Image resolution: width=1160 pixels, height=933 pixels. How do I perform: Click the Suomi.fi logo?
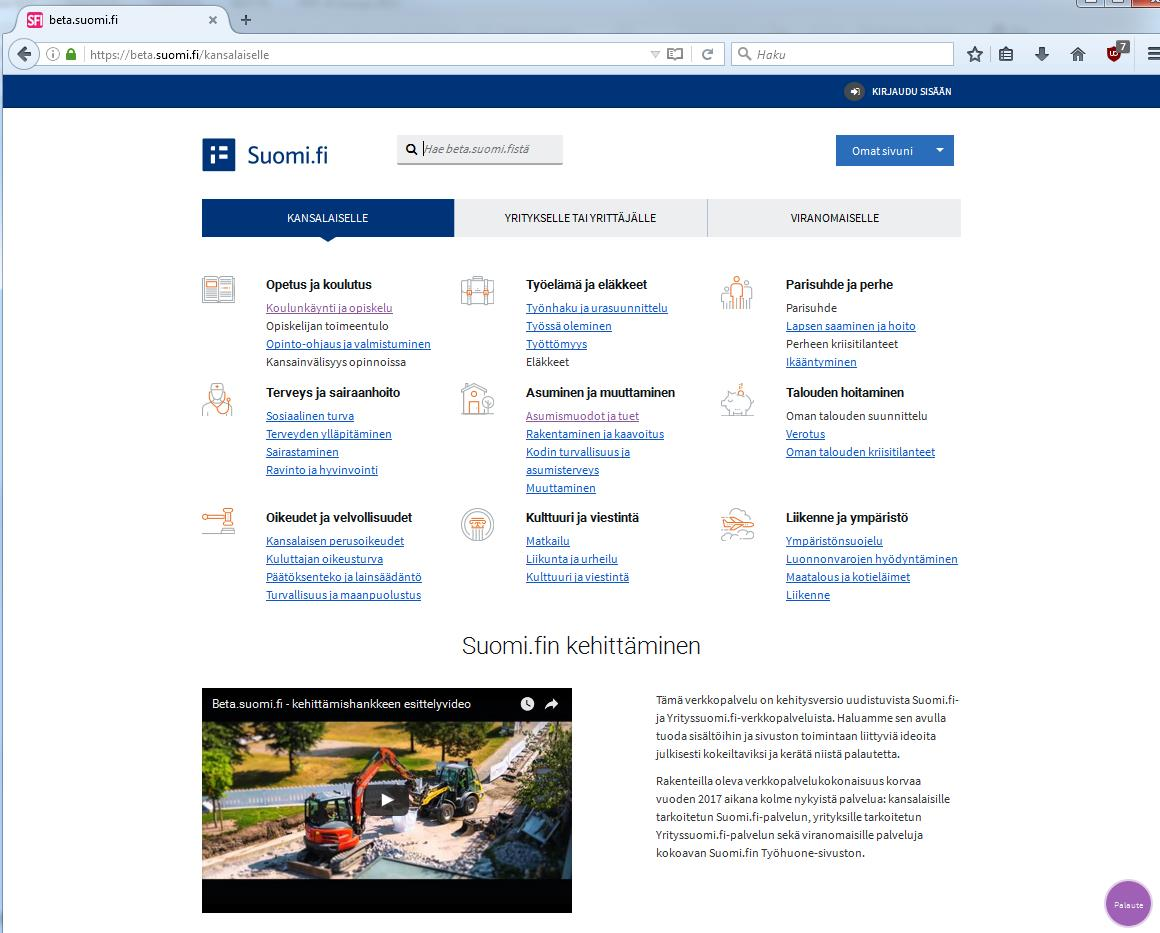[265, 155]
